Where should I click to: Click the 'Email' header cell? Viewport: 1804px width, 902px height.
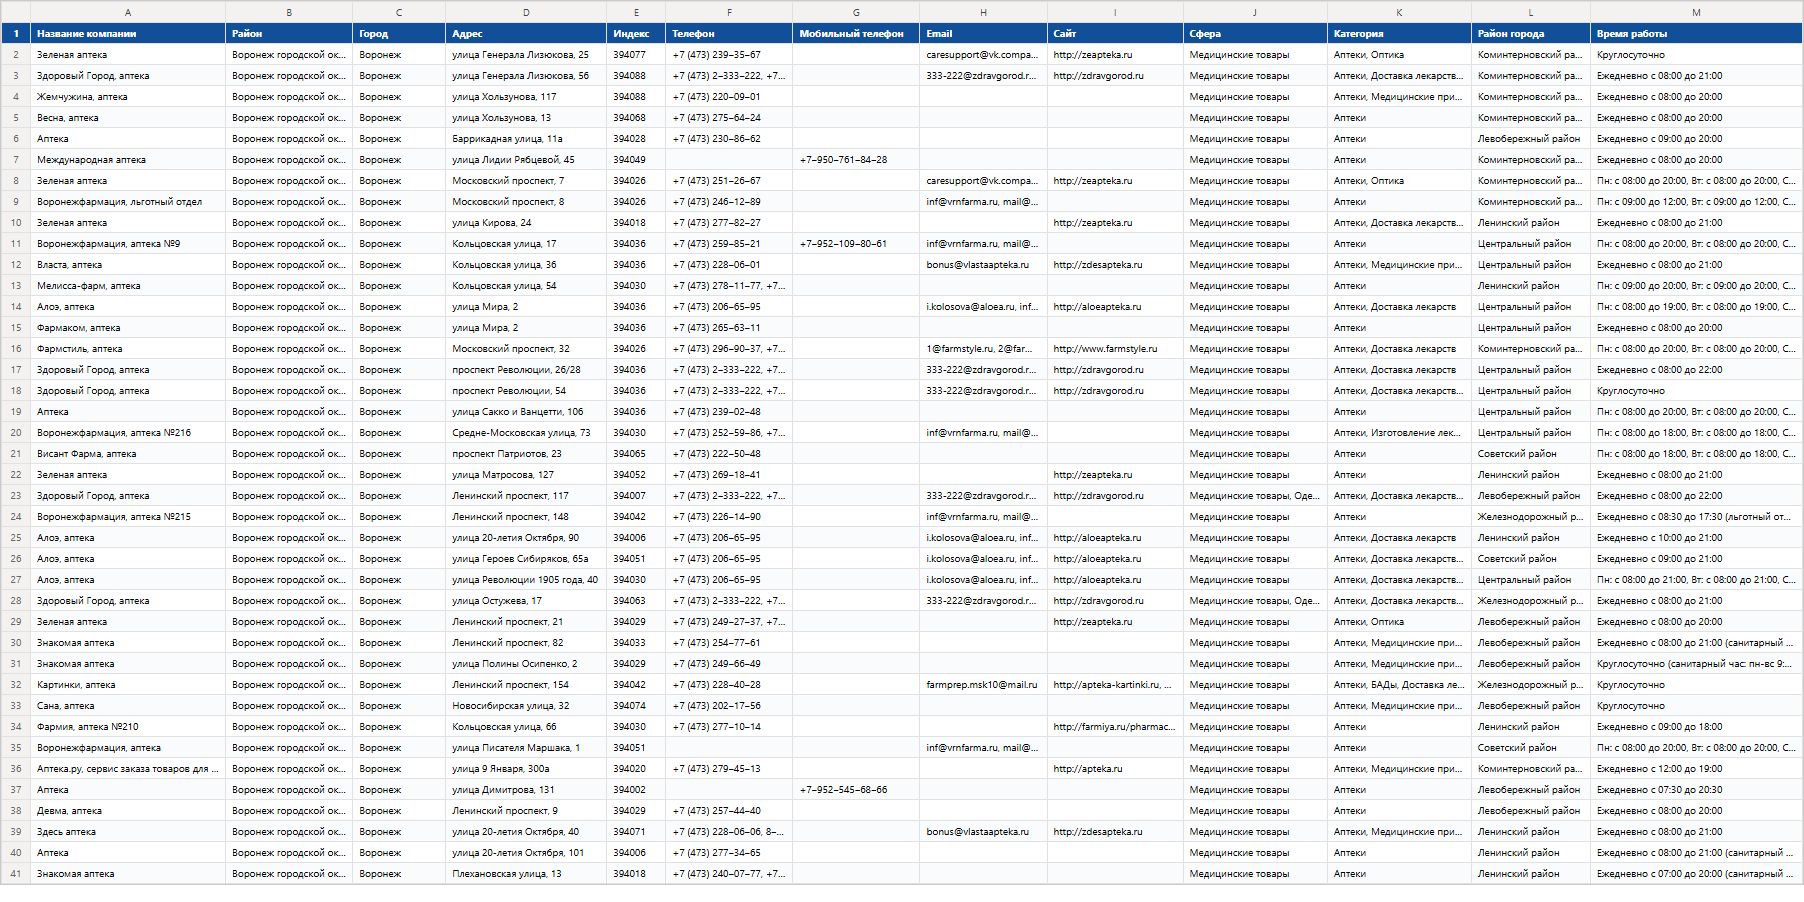point(983,34)
